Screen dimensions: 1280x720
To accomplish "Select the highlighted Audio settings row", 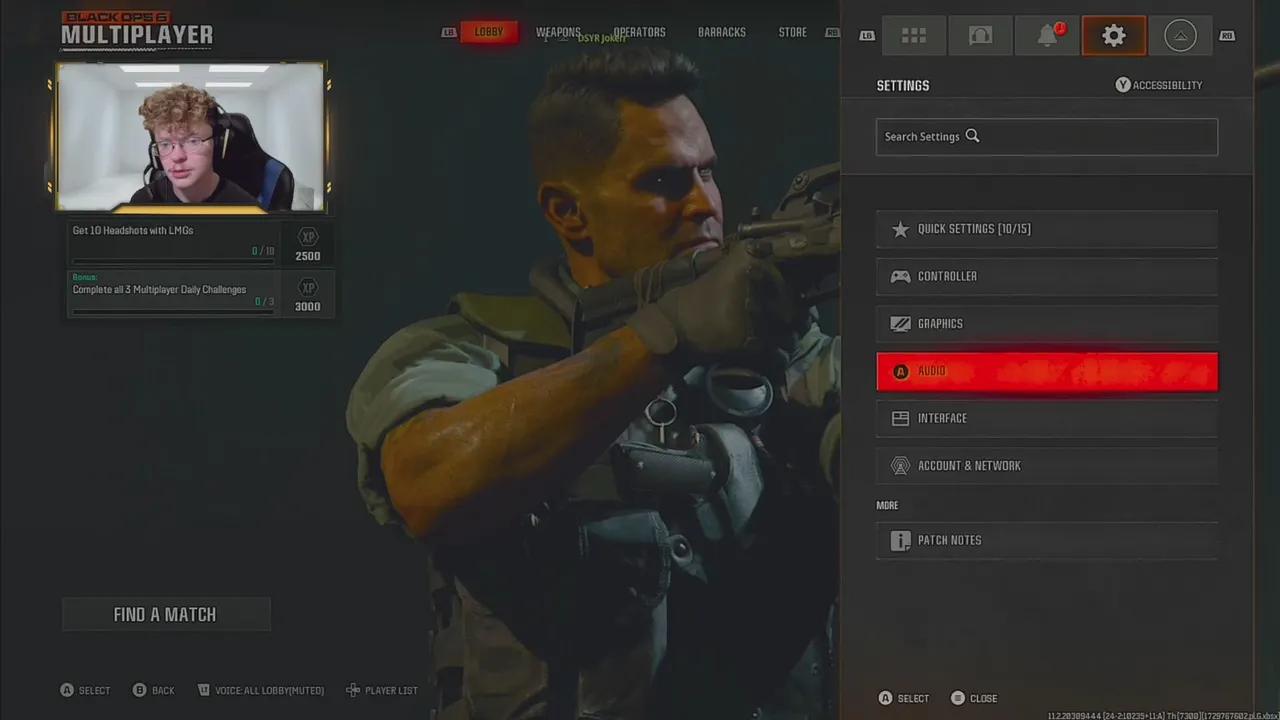I will click(1047, 371).
